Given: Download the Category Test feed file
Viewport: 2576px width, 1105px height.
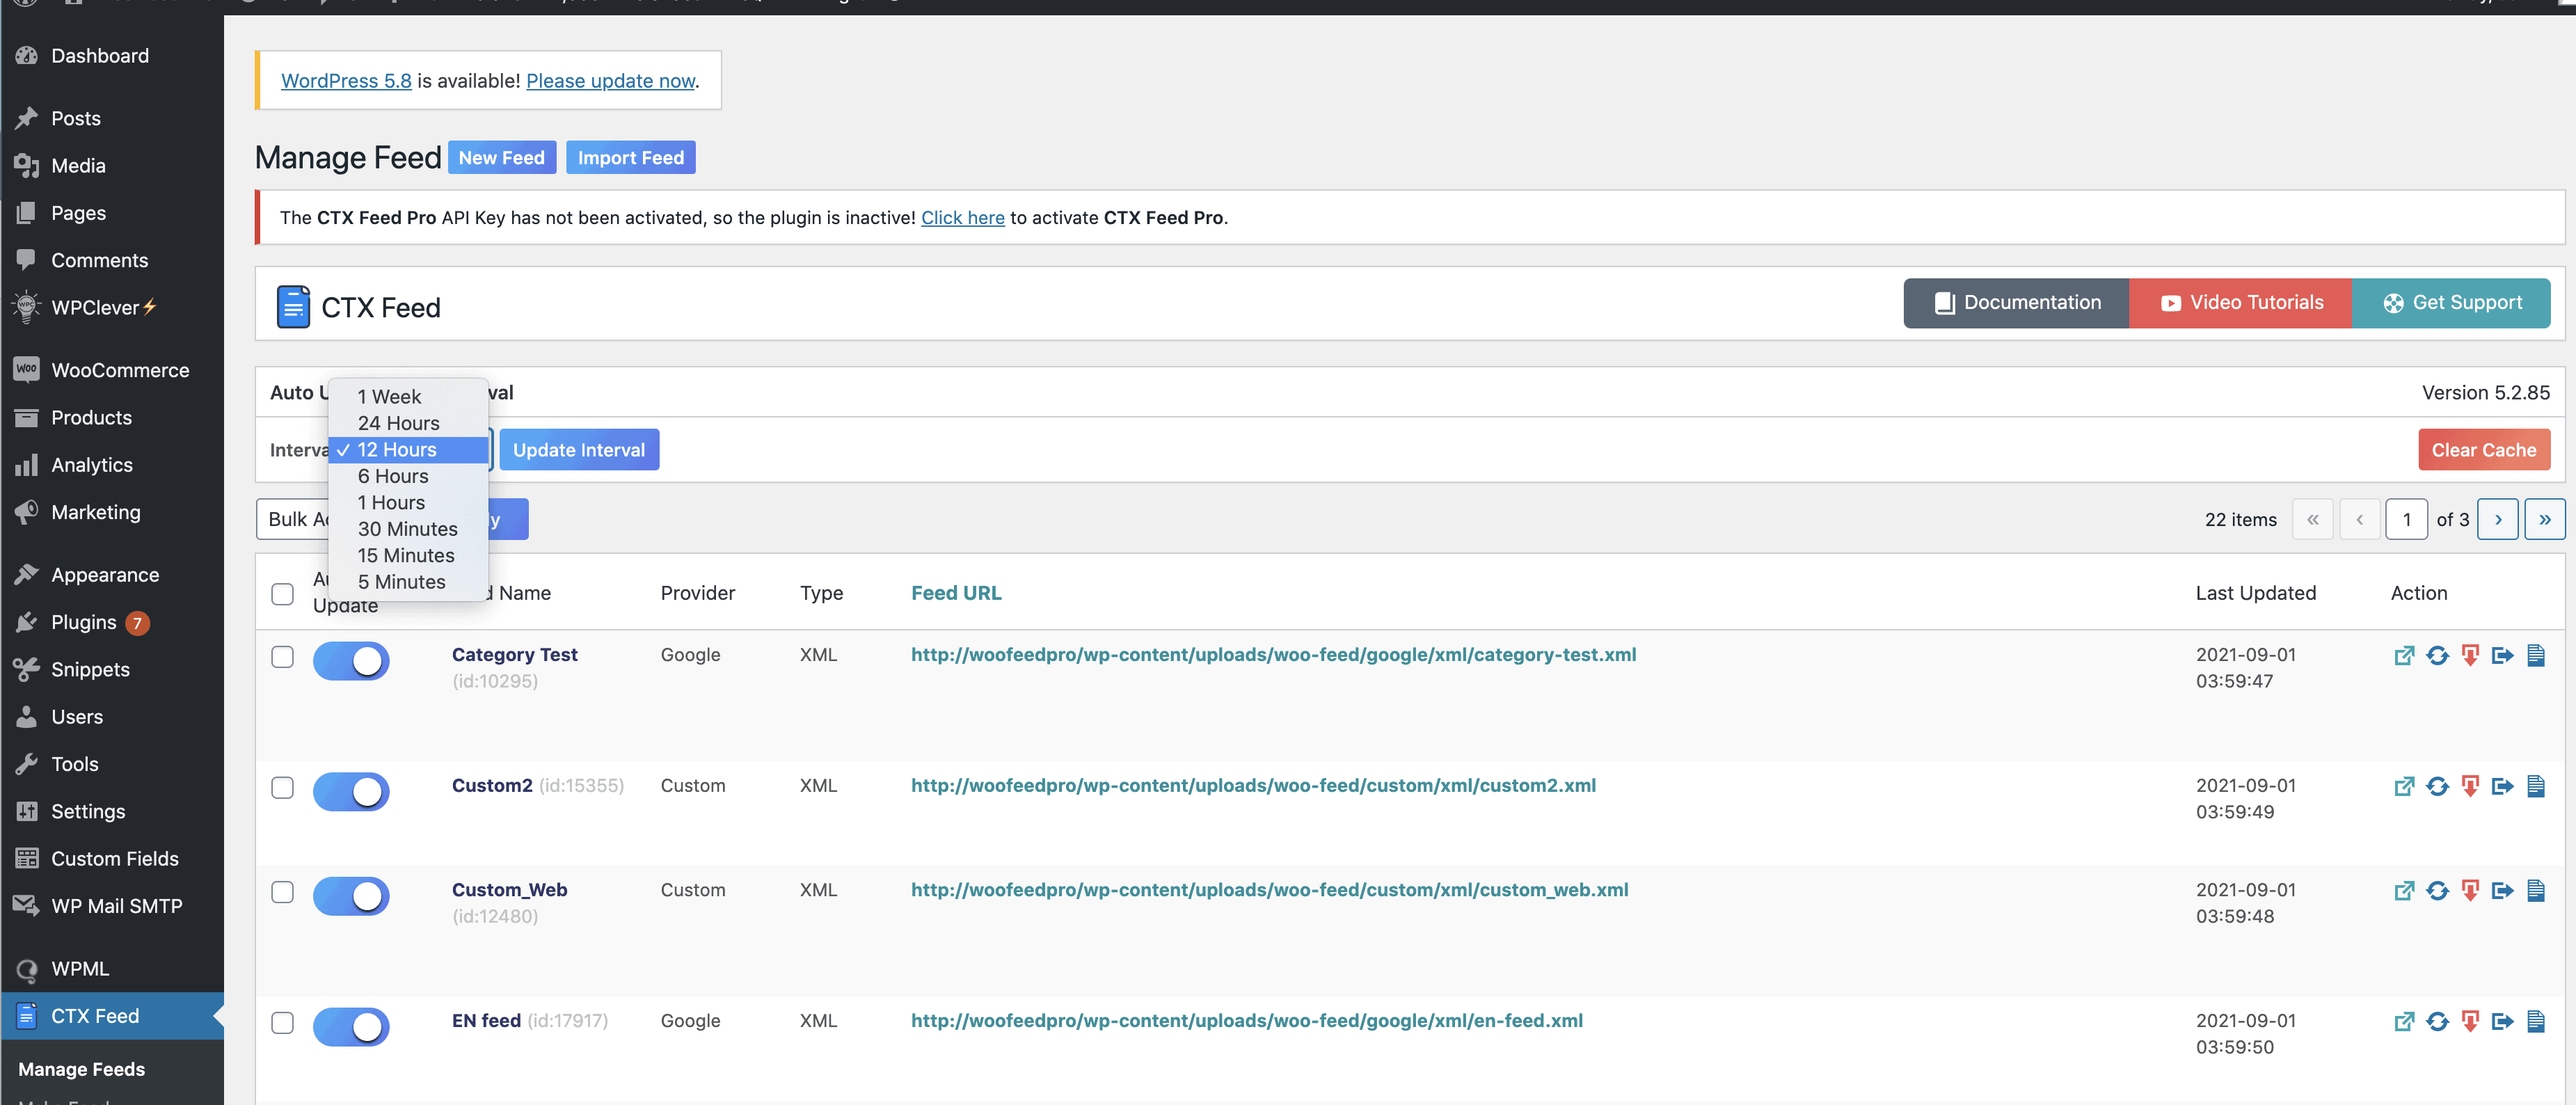Looking at the screenshot, I should tap(2470, 656).
